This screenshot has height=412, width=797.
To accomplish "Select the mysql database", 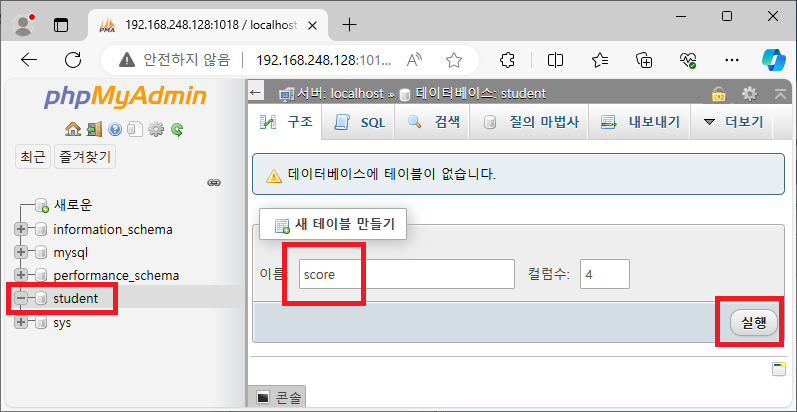I will click(x=71, y=252).
